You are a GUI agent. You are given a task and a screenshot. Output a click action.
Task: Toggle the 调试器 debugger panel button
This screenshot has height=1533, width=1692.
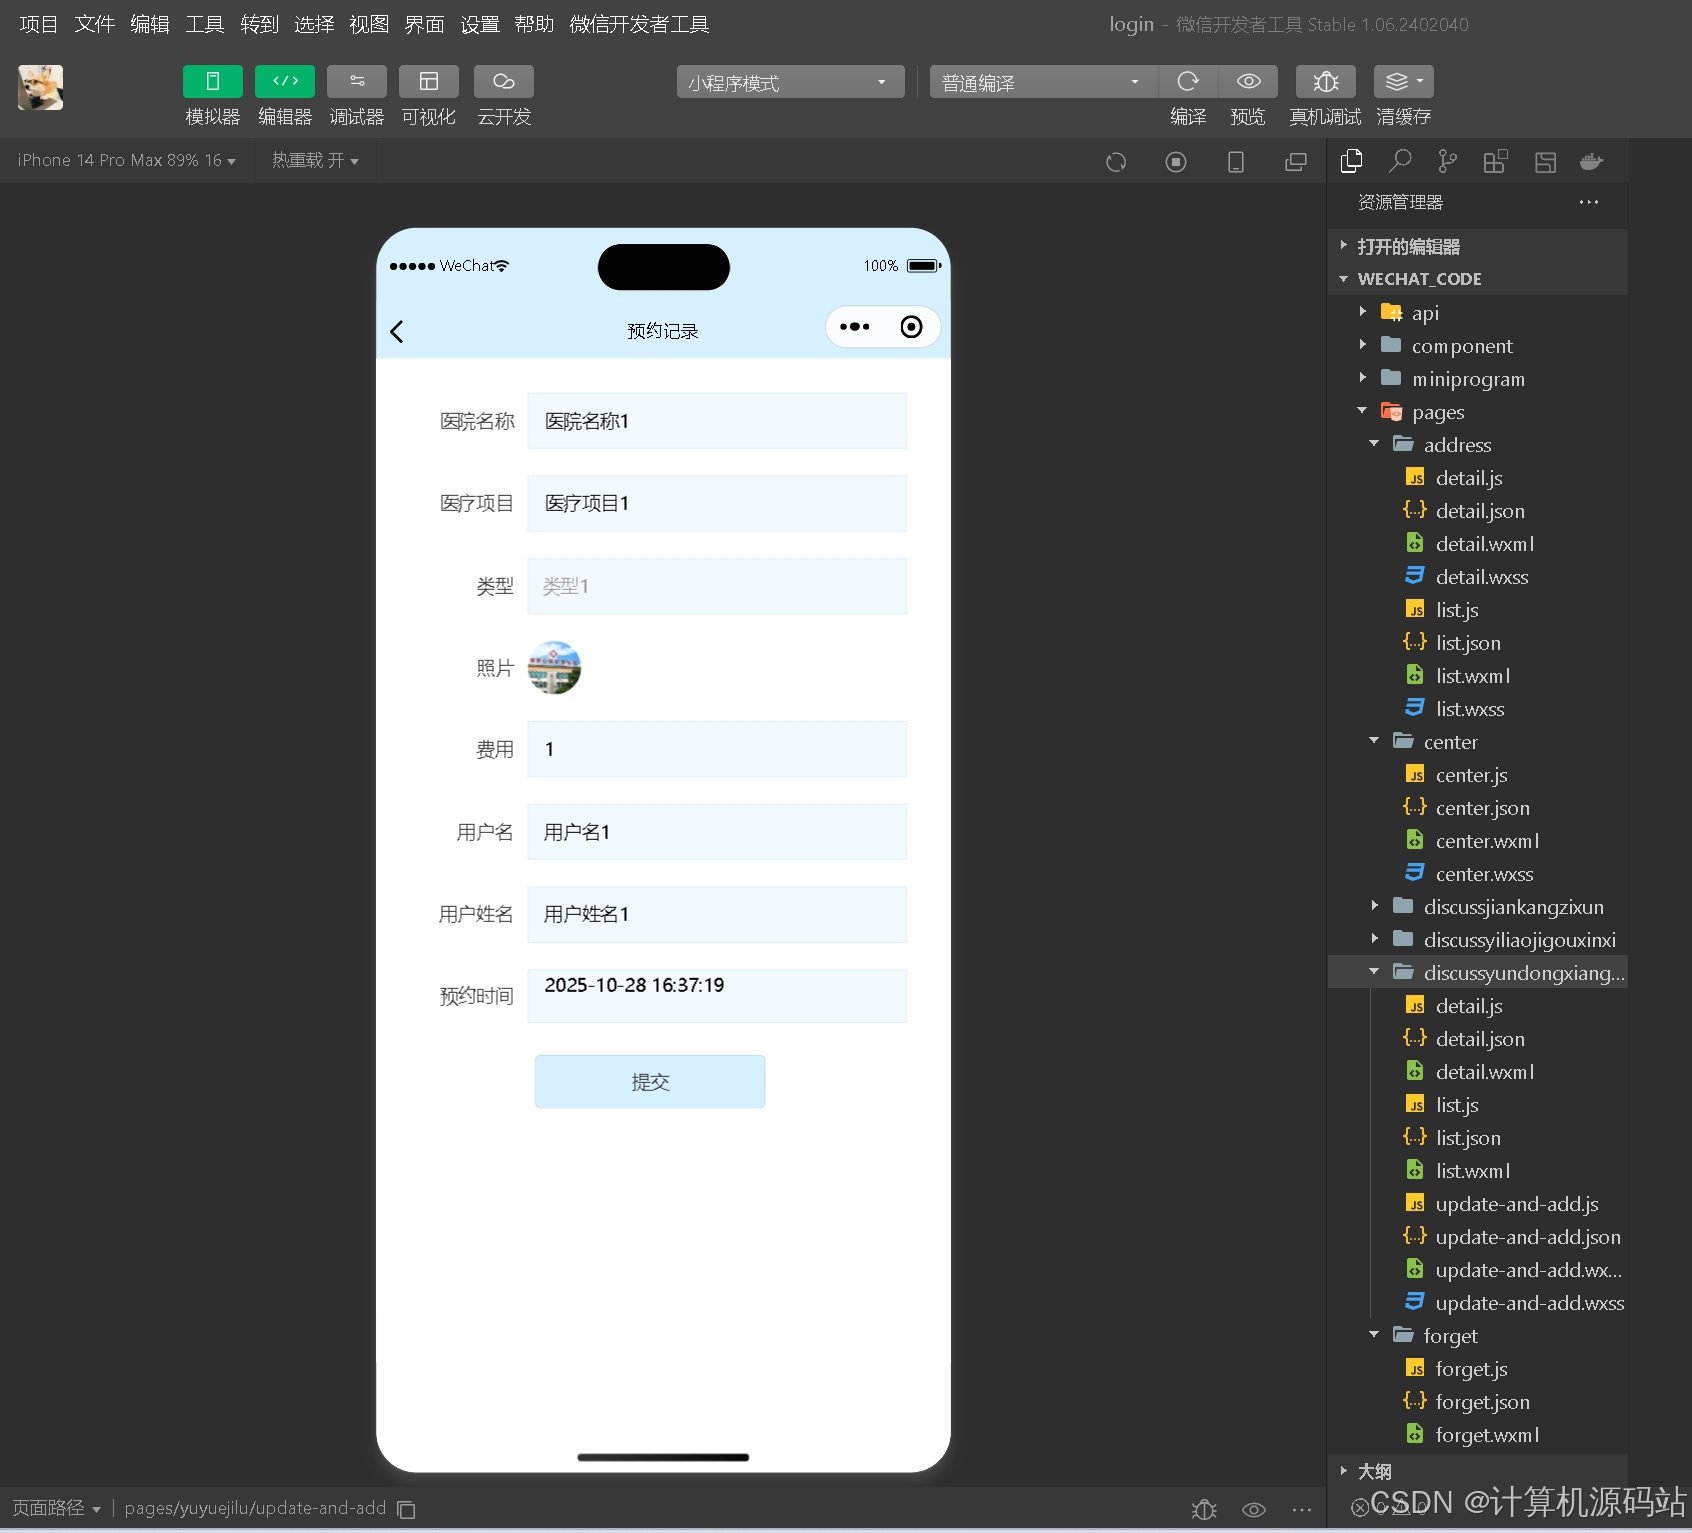pyautogui.click(x=357, y=82)
